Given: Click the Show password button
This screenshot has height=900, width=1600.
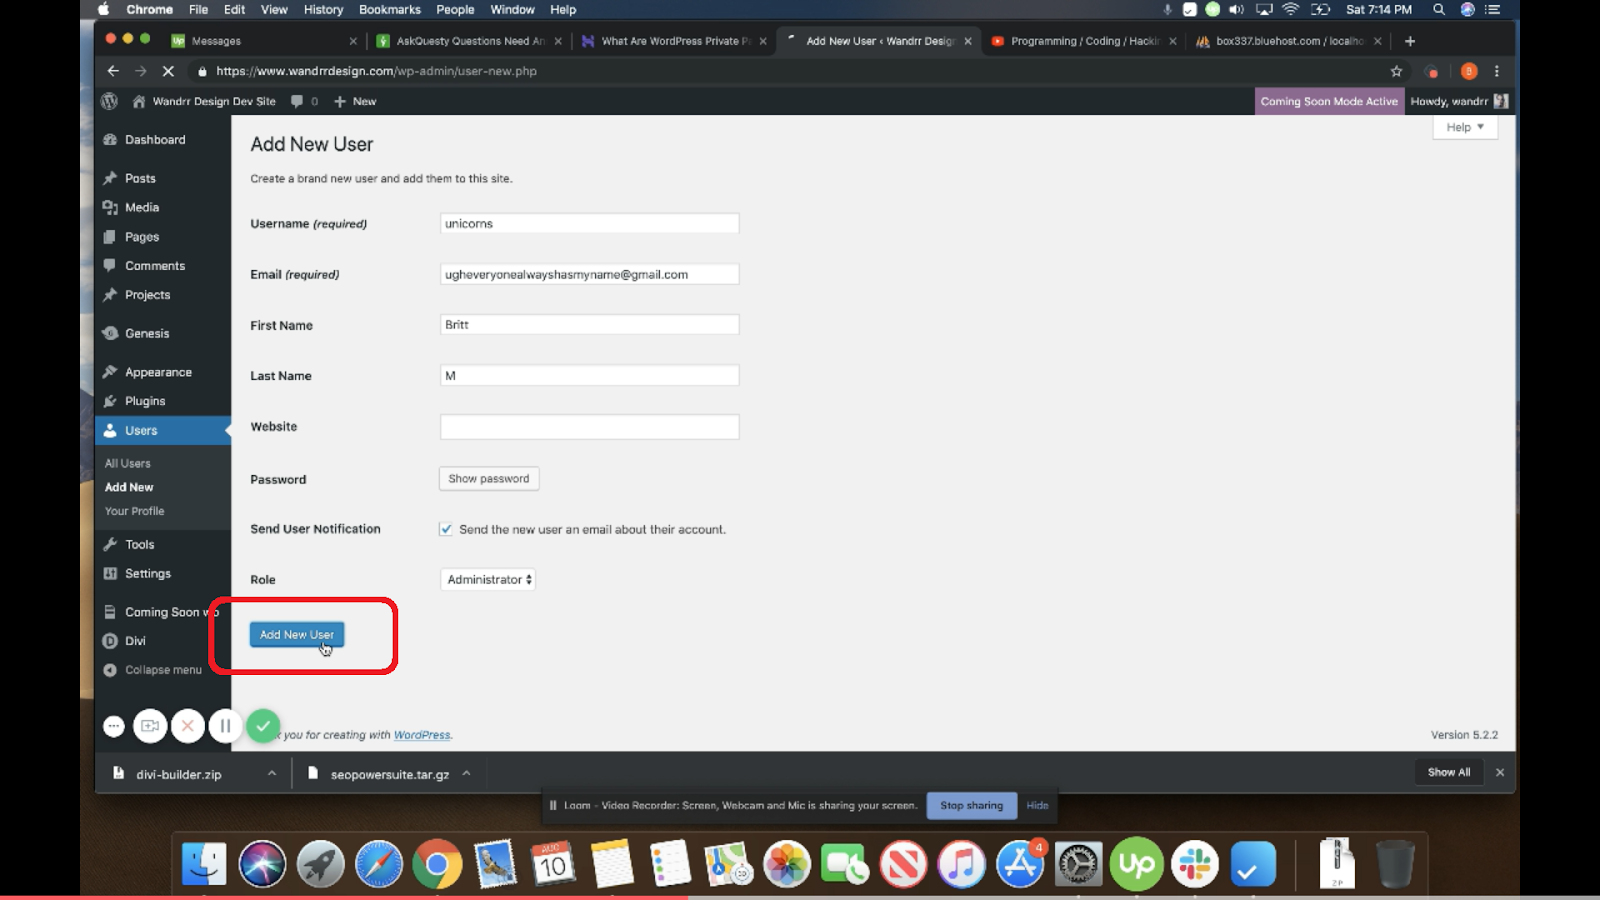Looking at the screenshot, I should pyautogui.click(x=488, y=478).
